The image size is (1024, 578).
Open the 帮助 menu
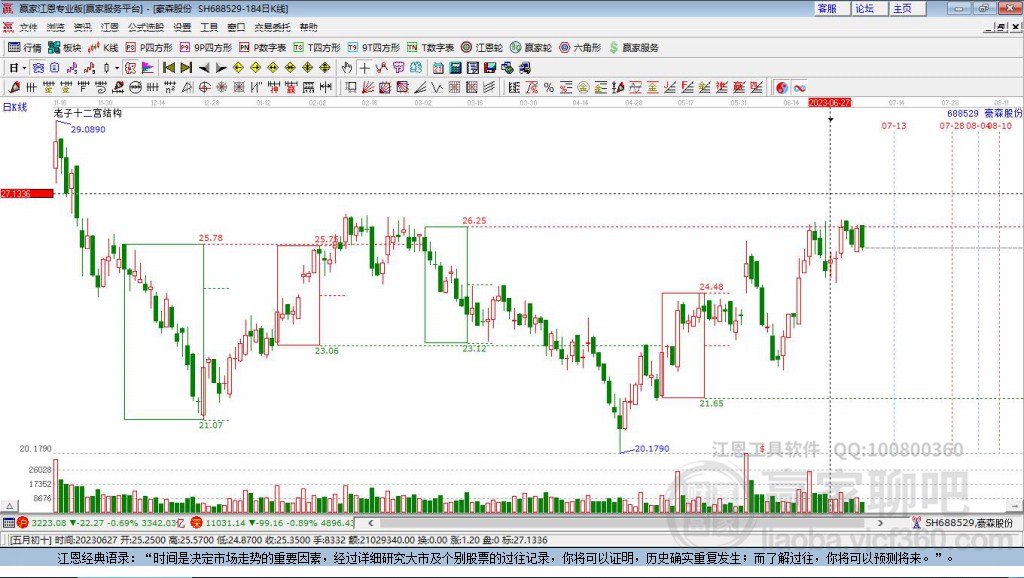(x=308, y=27)
